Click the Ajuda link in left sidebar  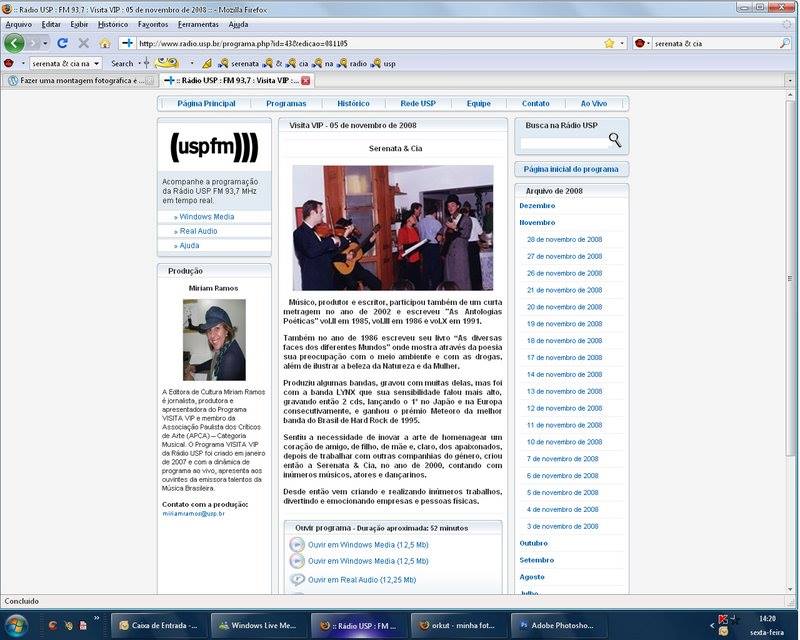[189, 245]
